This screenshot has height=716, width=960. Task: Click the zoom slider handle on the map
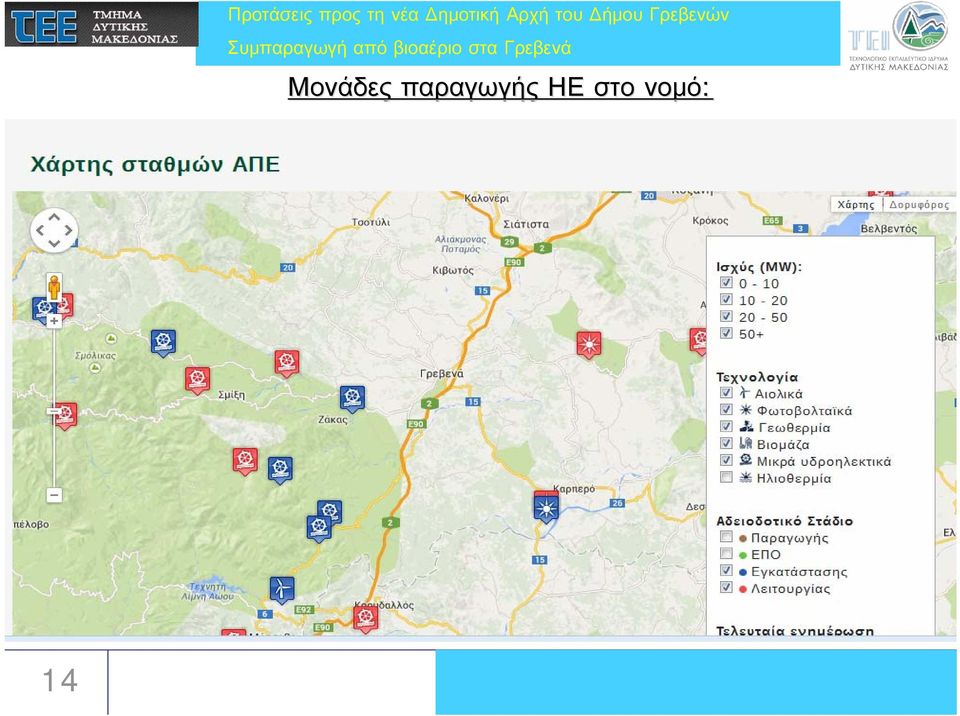click(54, 411)
